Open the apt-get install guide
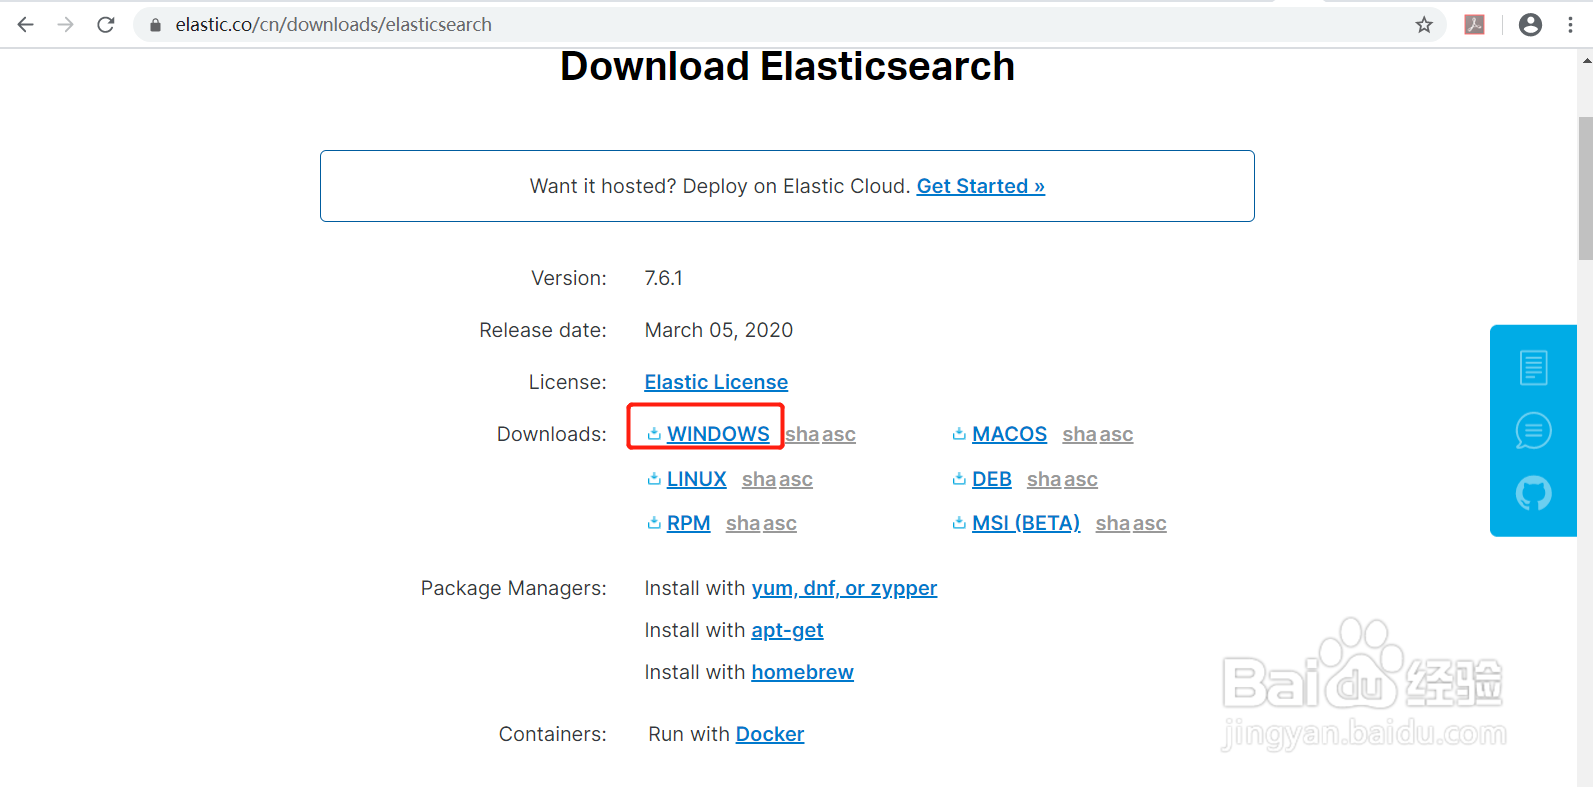Image resolution: width=1593 pixels, height=787 pixels. 787,630
